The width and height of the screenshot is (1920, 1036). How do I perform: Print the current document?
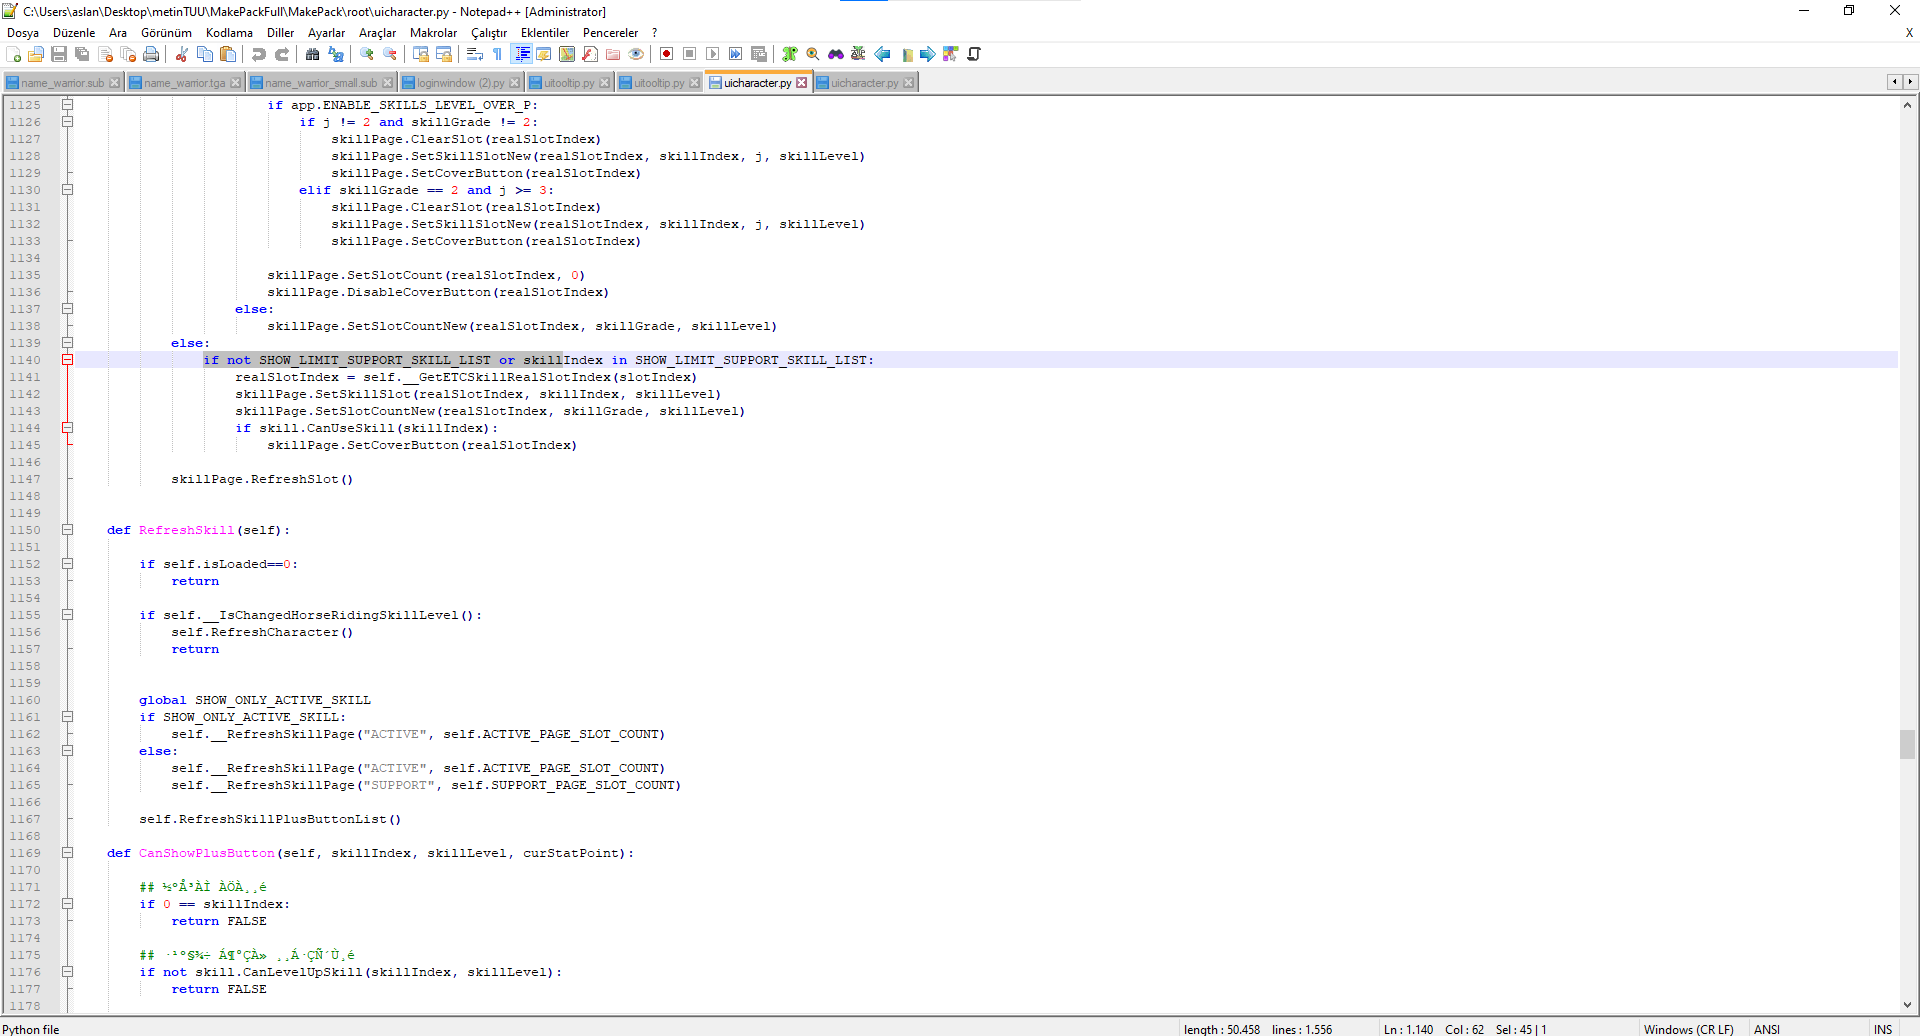(151, 54)
